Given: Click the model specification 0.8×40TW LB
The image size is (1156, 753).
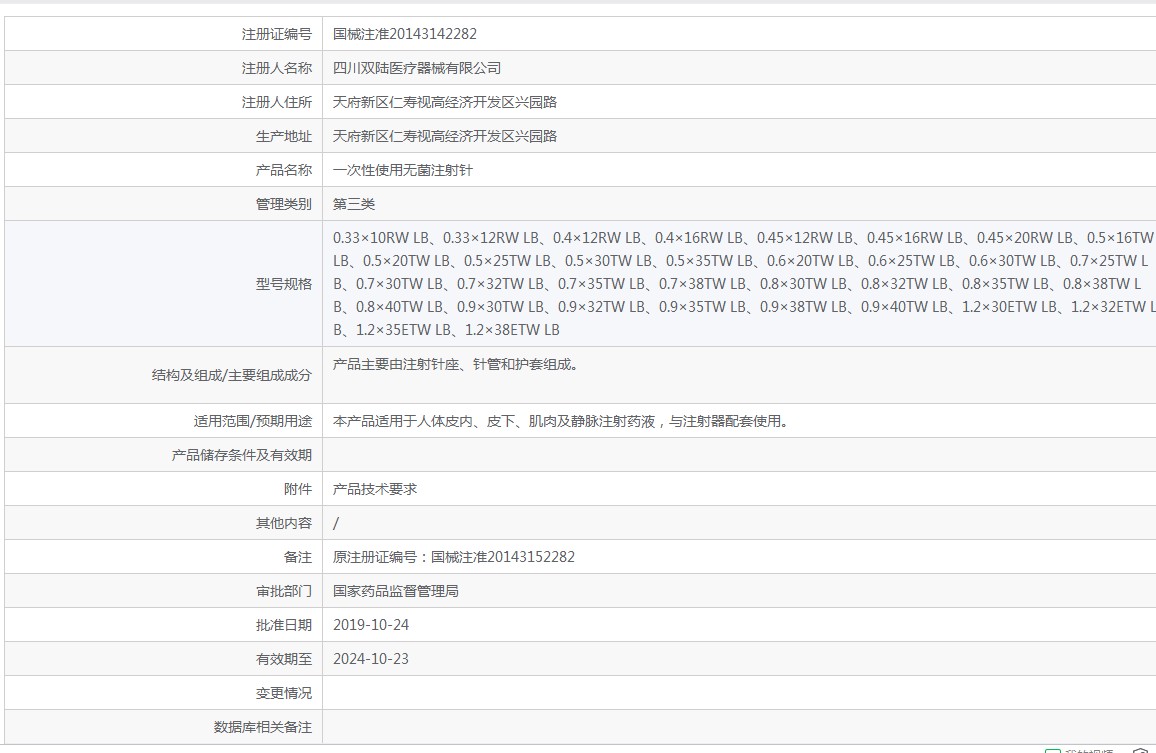Looking at the screenshot, I should click(x=400, y=307).
